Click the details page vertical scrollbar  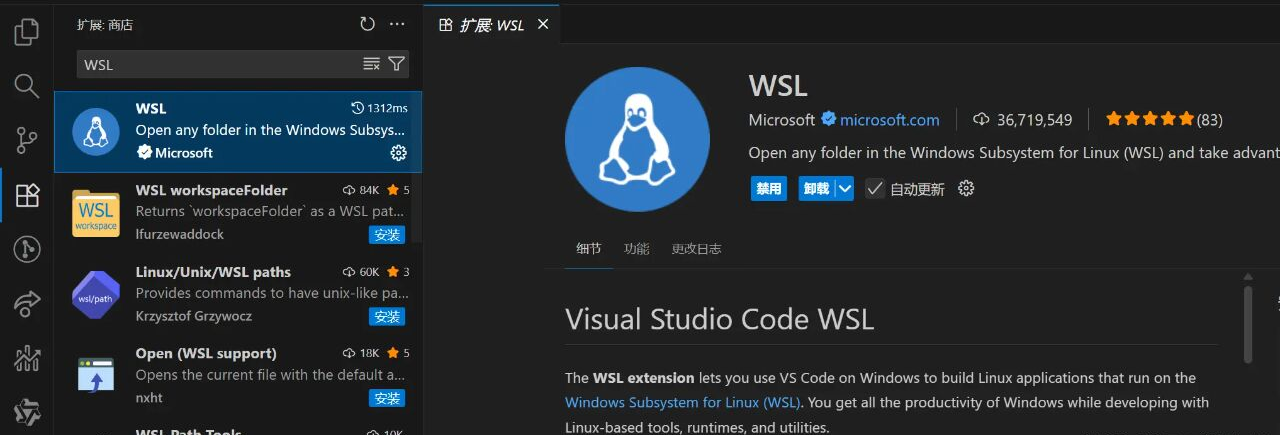tap(1247, 324)
